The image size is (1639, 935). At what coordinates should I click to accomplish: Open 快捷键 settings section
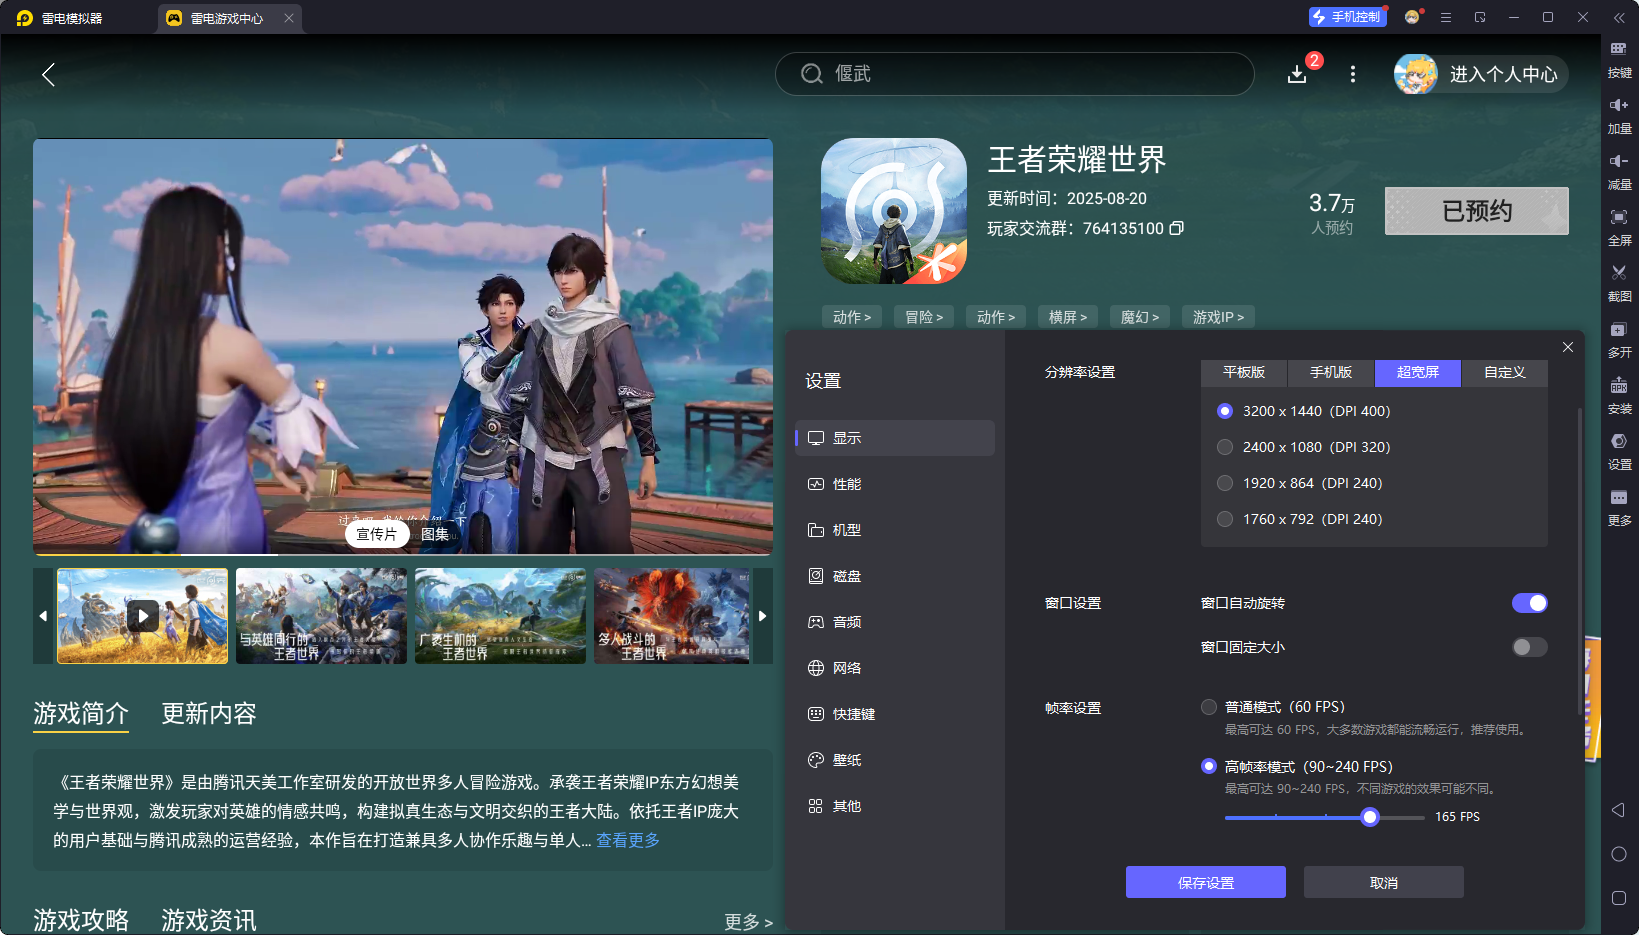[895, 714]
